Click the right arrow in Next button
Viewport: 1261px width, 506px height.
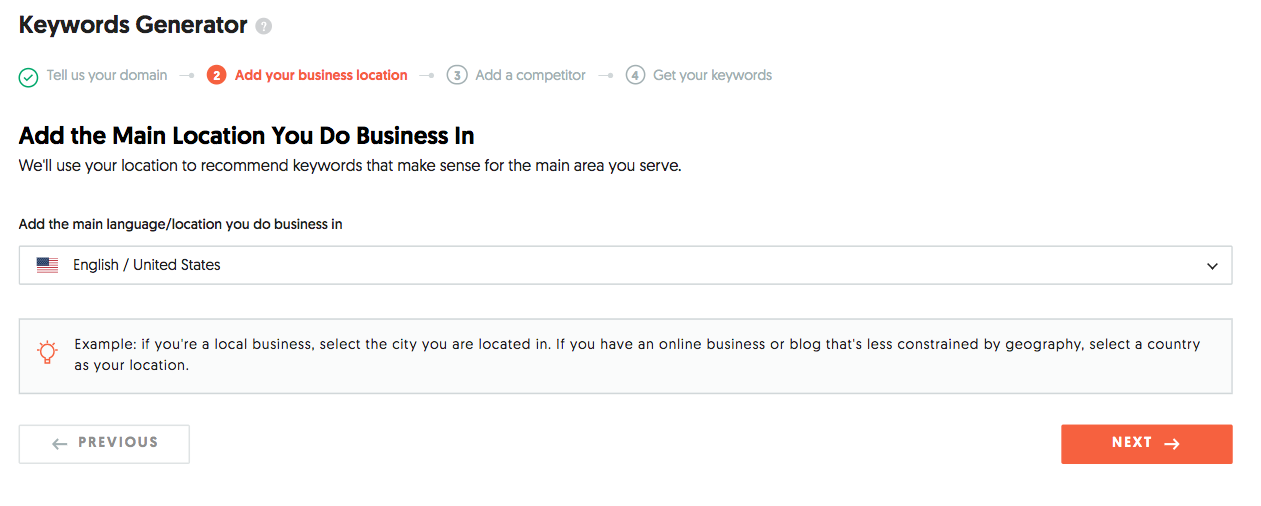(x=1172, y=444)
